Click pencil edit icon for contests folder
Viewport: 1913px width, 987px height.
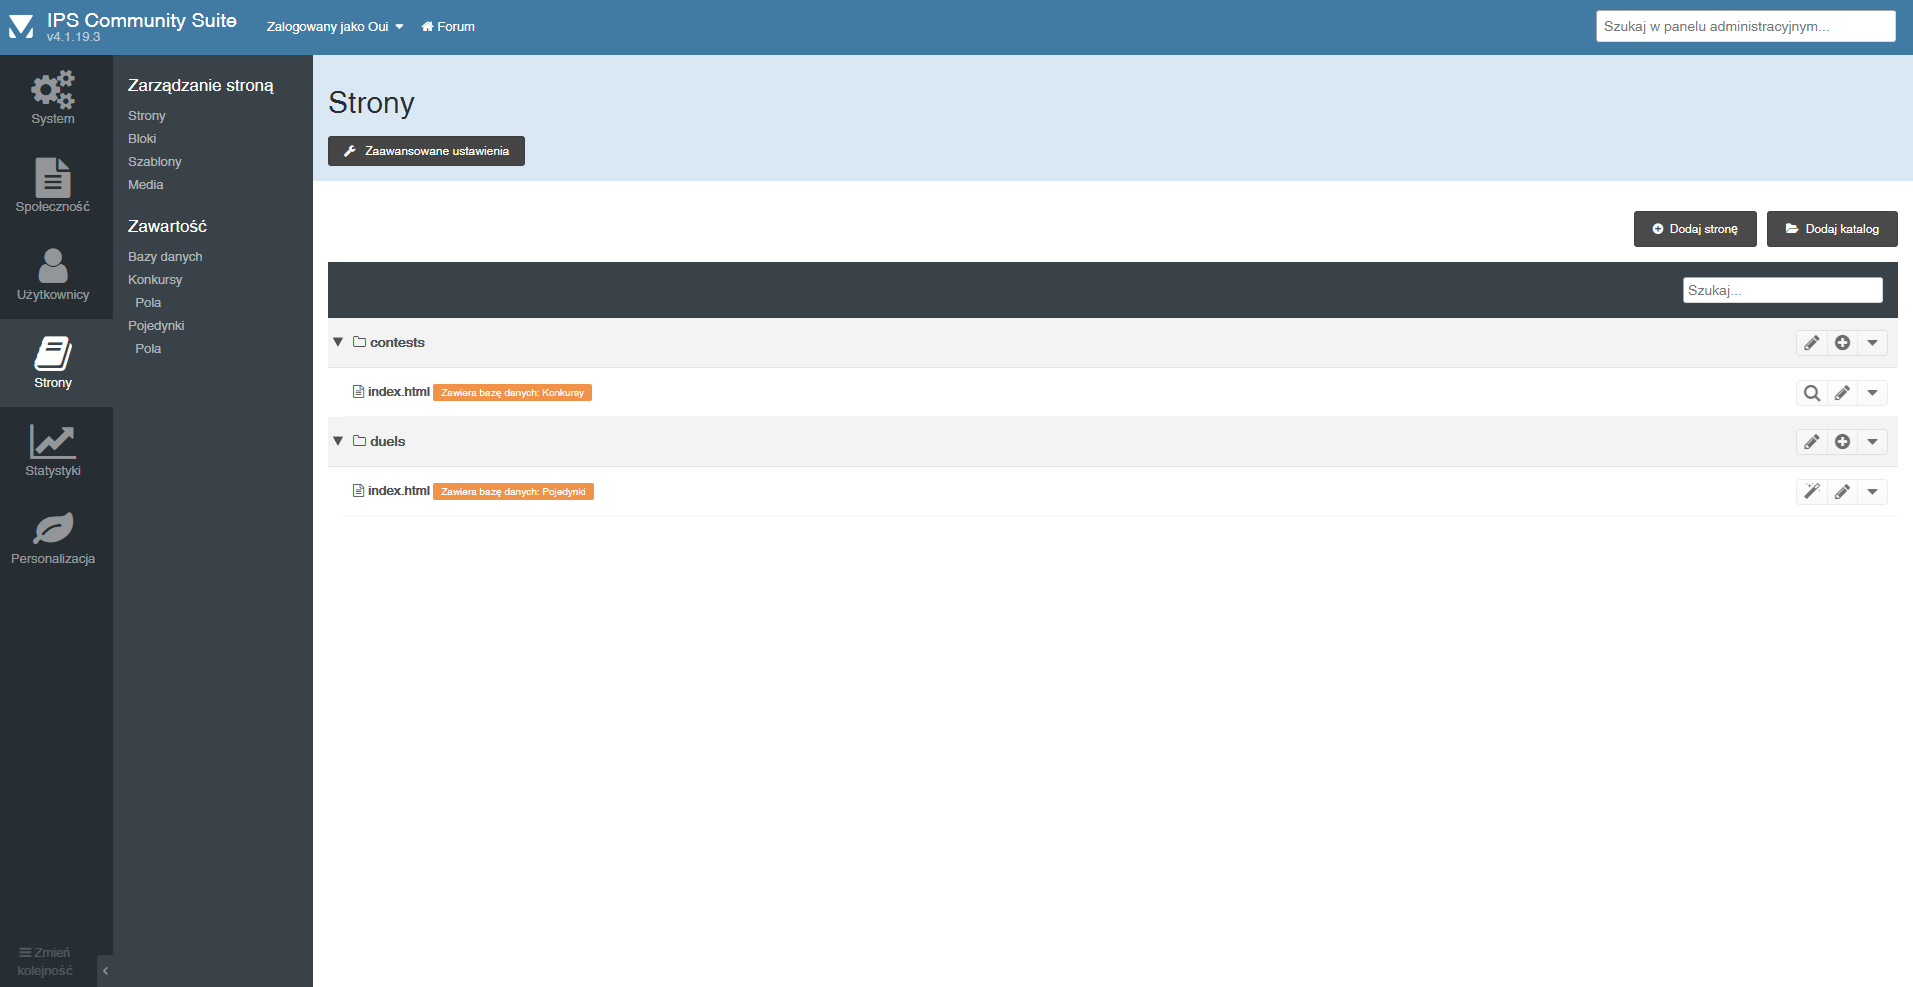(x=1811, y=343)
